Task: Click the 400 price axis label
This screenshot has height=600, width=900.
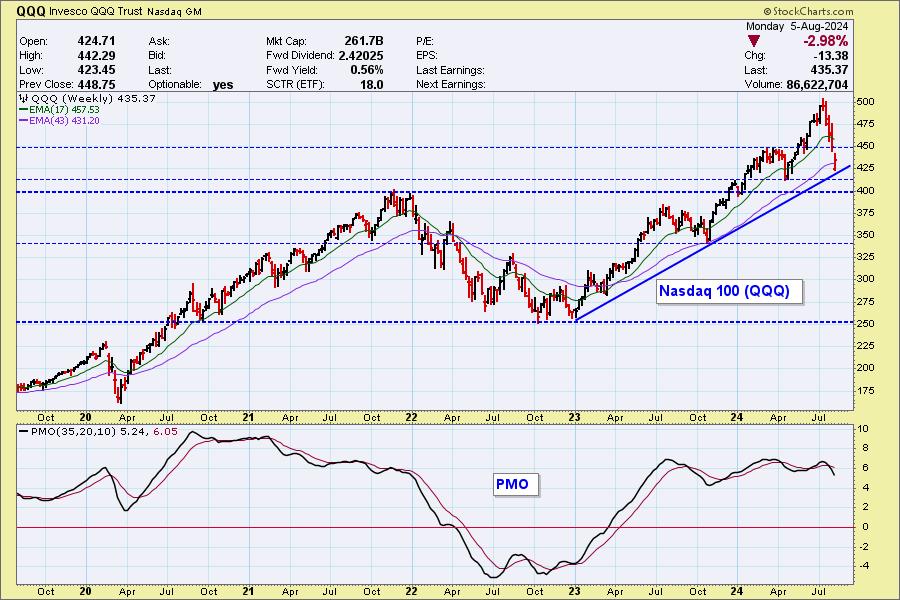Action: pos(865,191)
